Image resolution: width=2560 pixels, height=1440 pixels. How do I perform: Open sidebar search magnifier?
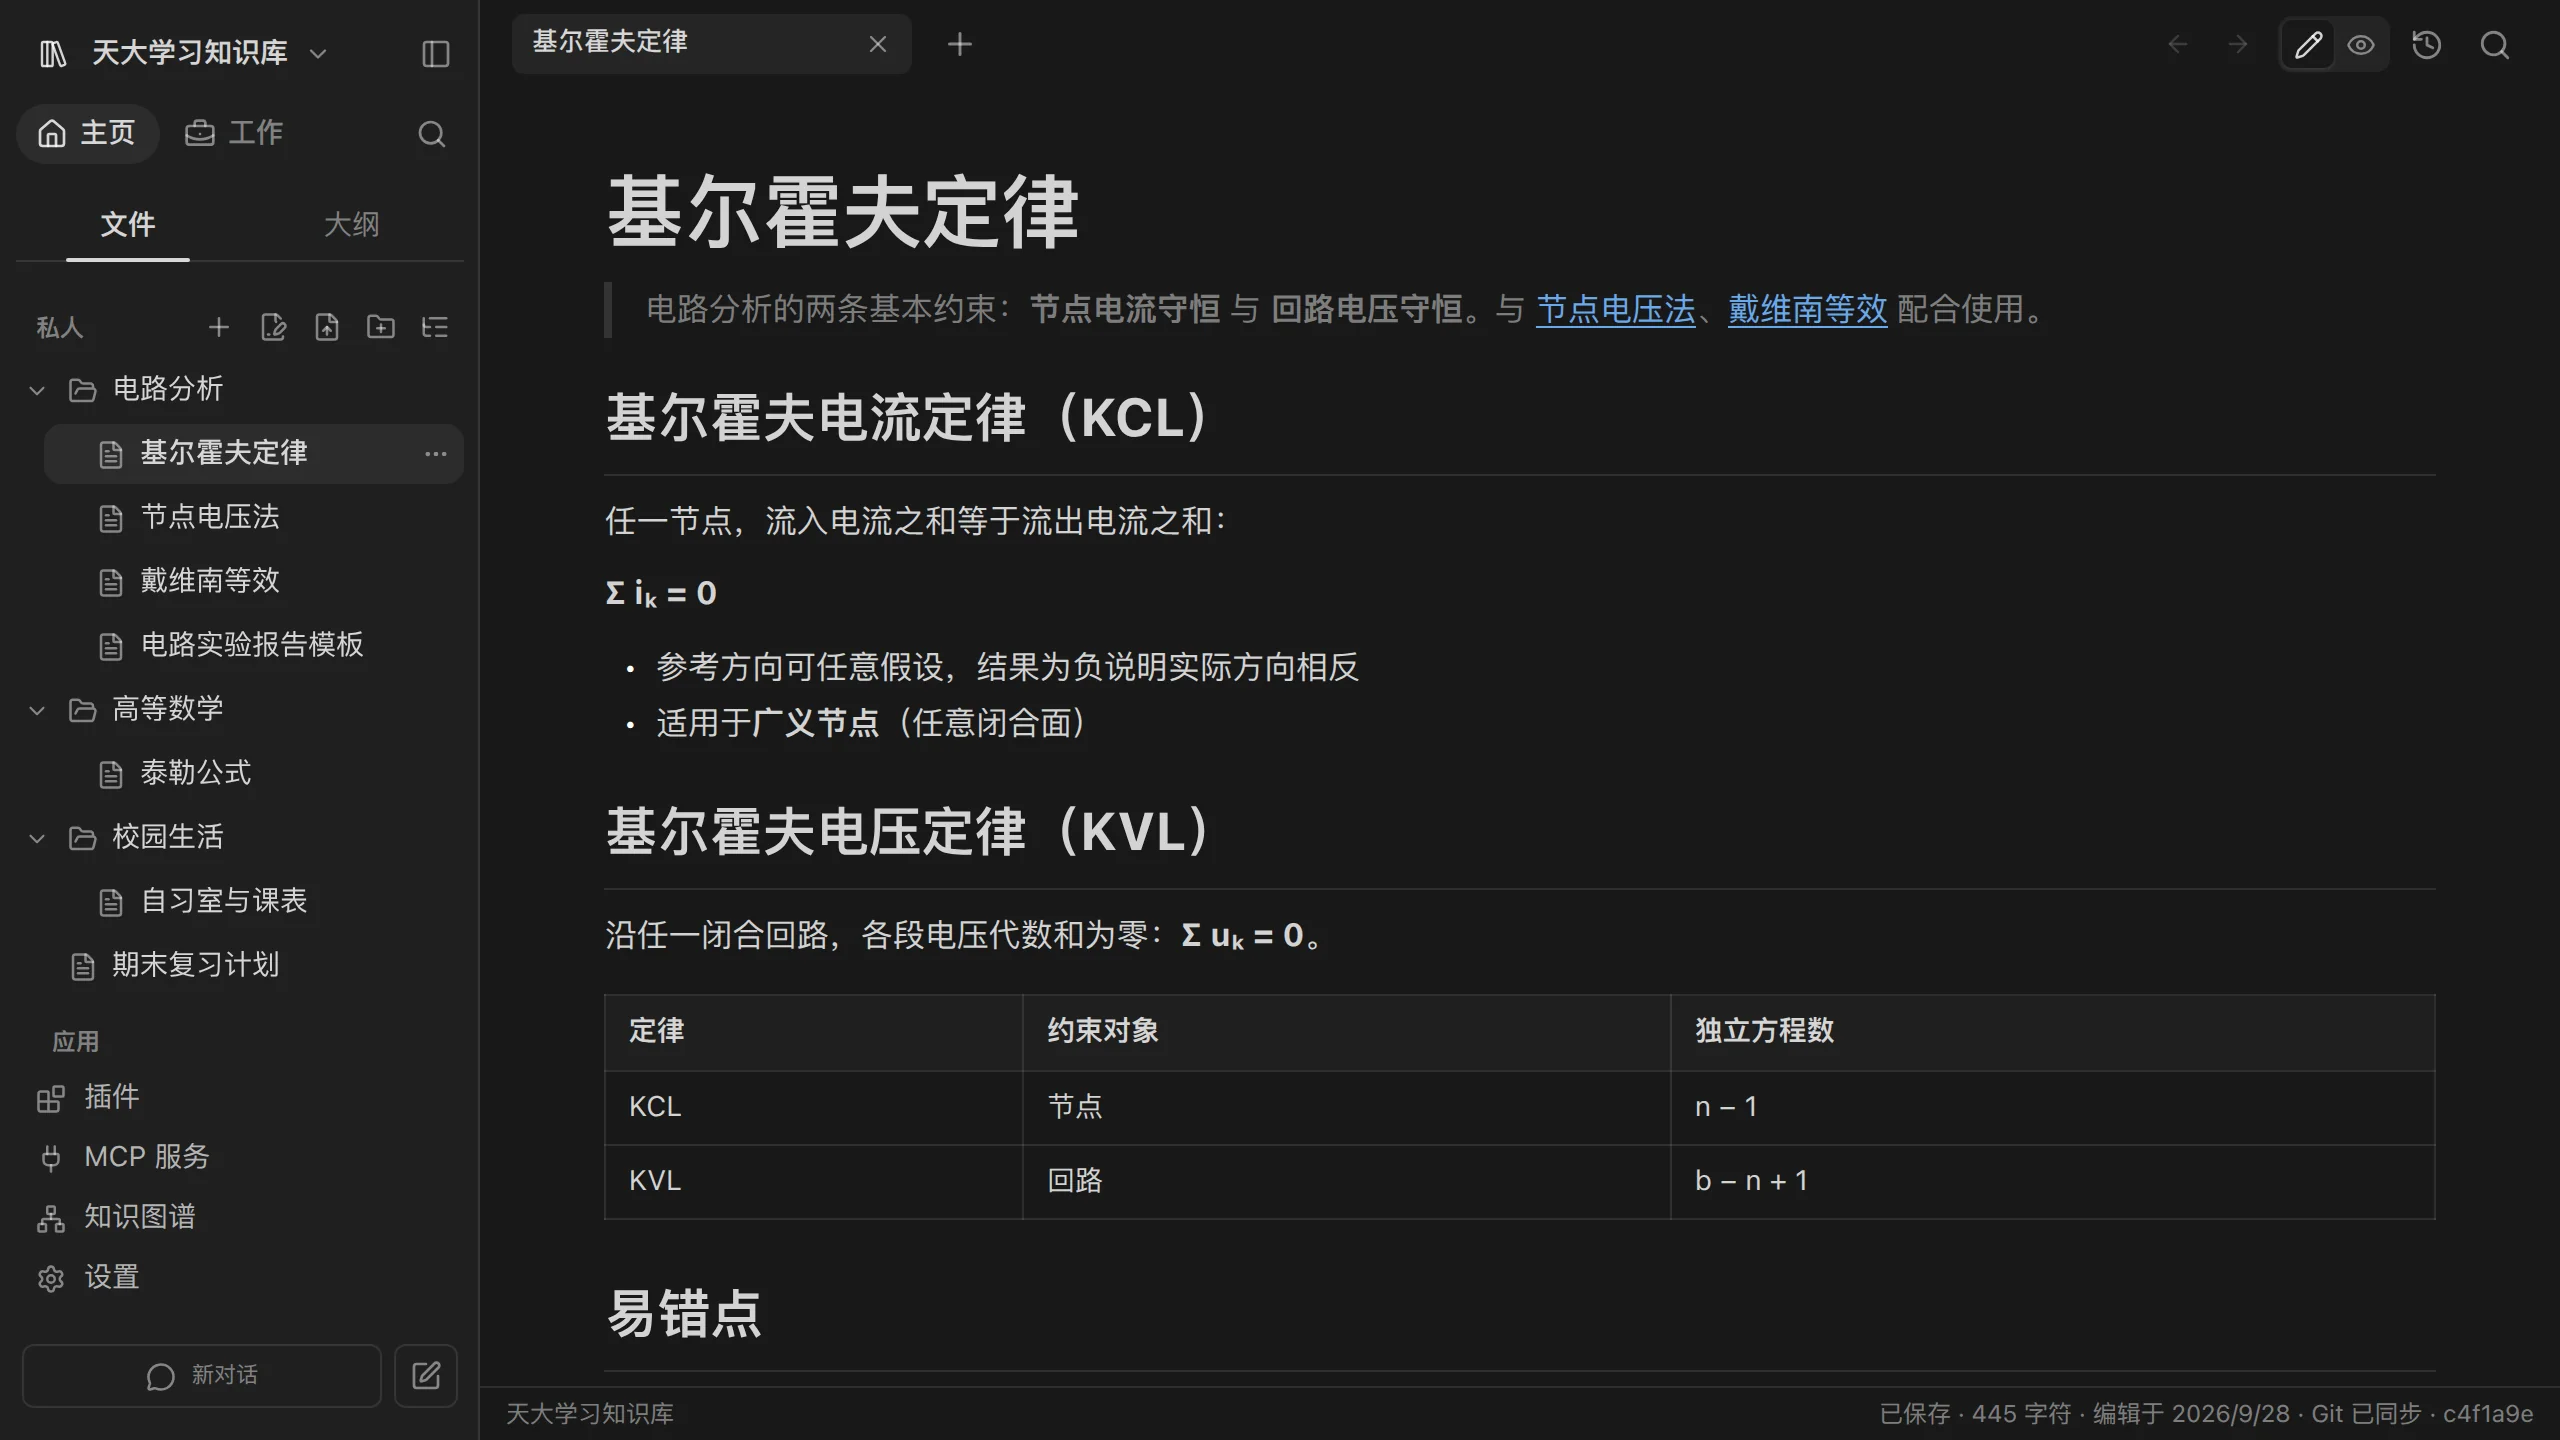coord(431,133)
